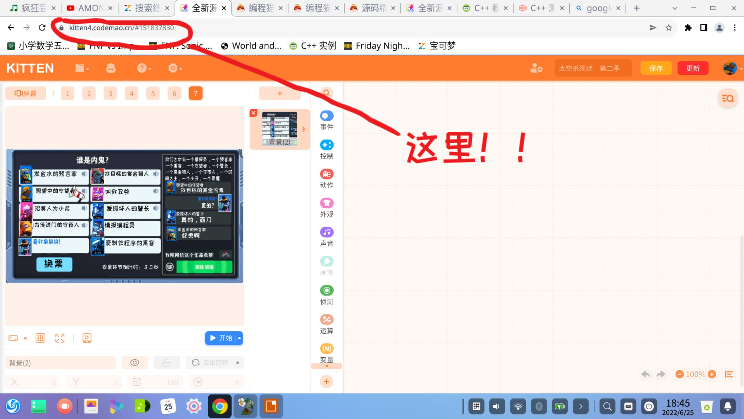The height and width of the screenshot is (419, 744).
Task: Redo action in workspace
Action: click(x=661, y=374)
